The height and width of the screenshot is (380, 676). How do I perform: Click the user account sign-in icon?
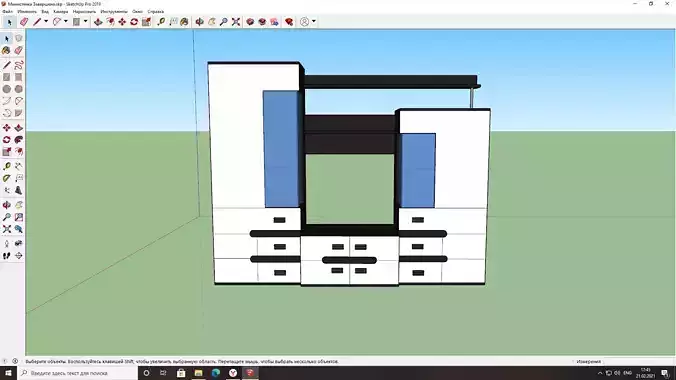point(304,22)
